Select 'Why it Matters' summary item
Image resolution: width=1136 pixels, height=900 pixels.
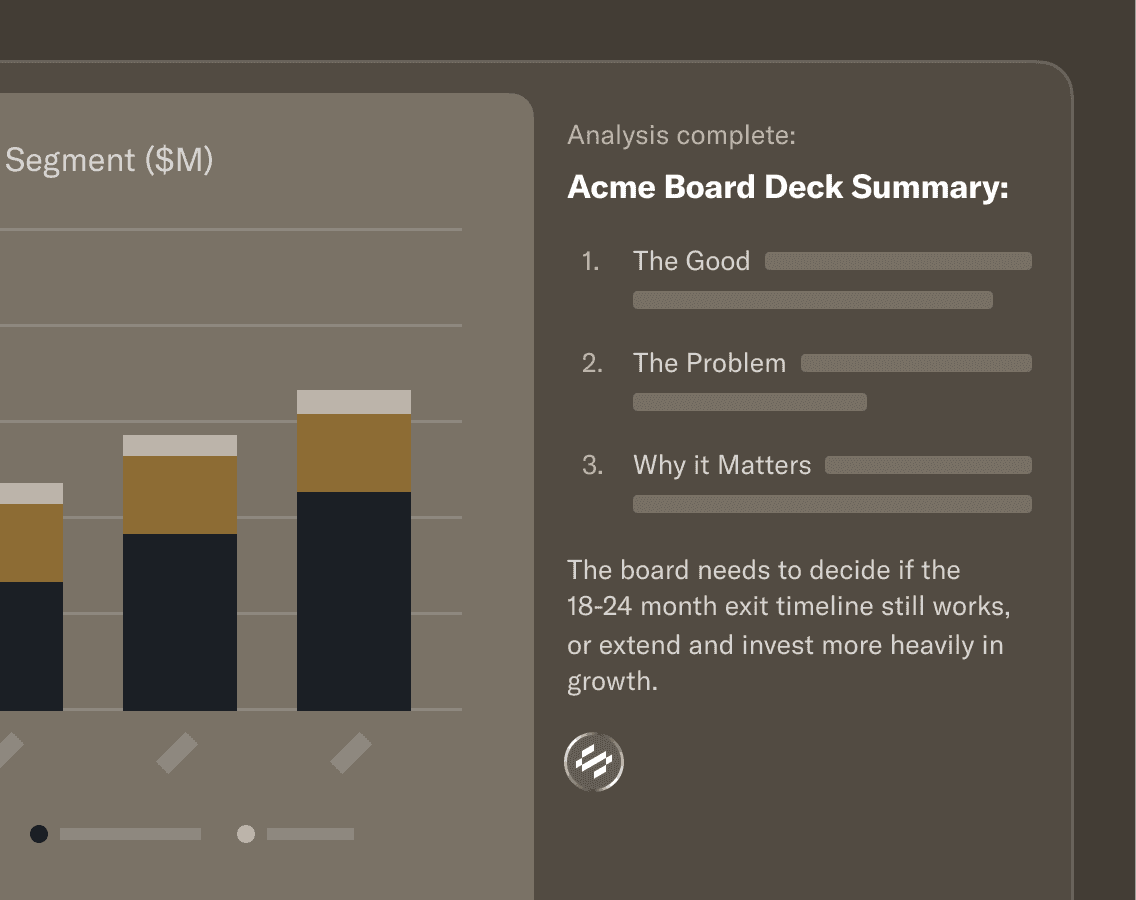pyautogui.click(x=721, y=465)
